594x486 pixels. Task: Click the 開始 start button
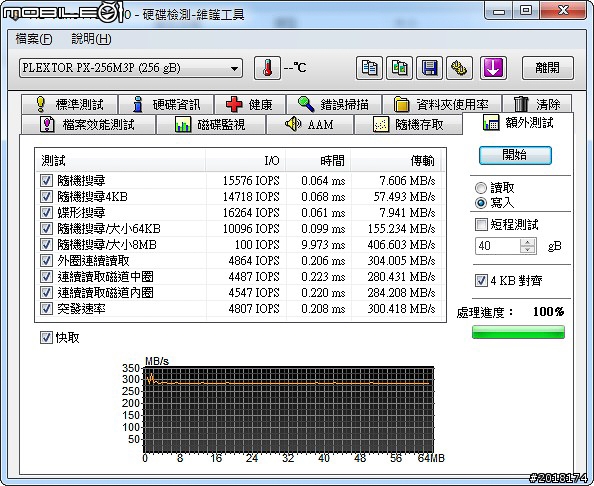[515, 155]
